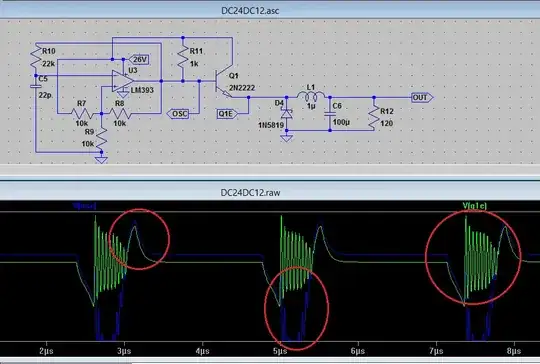Click the 1N5819 diode model text
This screenshot has height=364, width=540.
pyautogui.click(x=271, y=125)
